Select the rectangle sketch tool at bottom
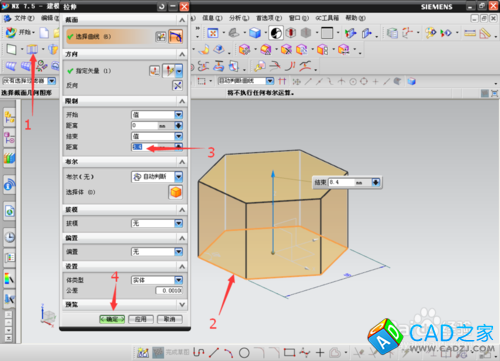500x361 pixels. coord(289,352)
